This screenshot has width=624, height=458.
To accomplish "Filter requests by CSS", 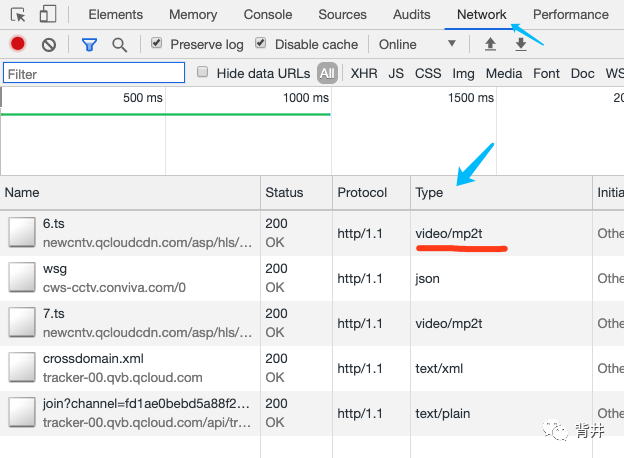I will 428,74.
